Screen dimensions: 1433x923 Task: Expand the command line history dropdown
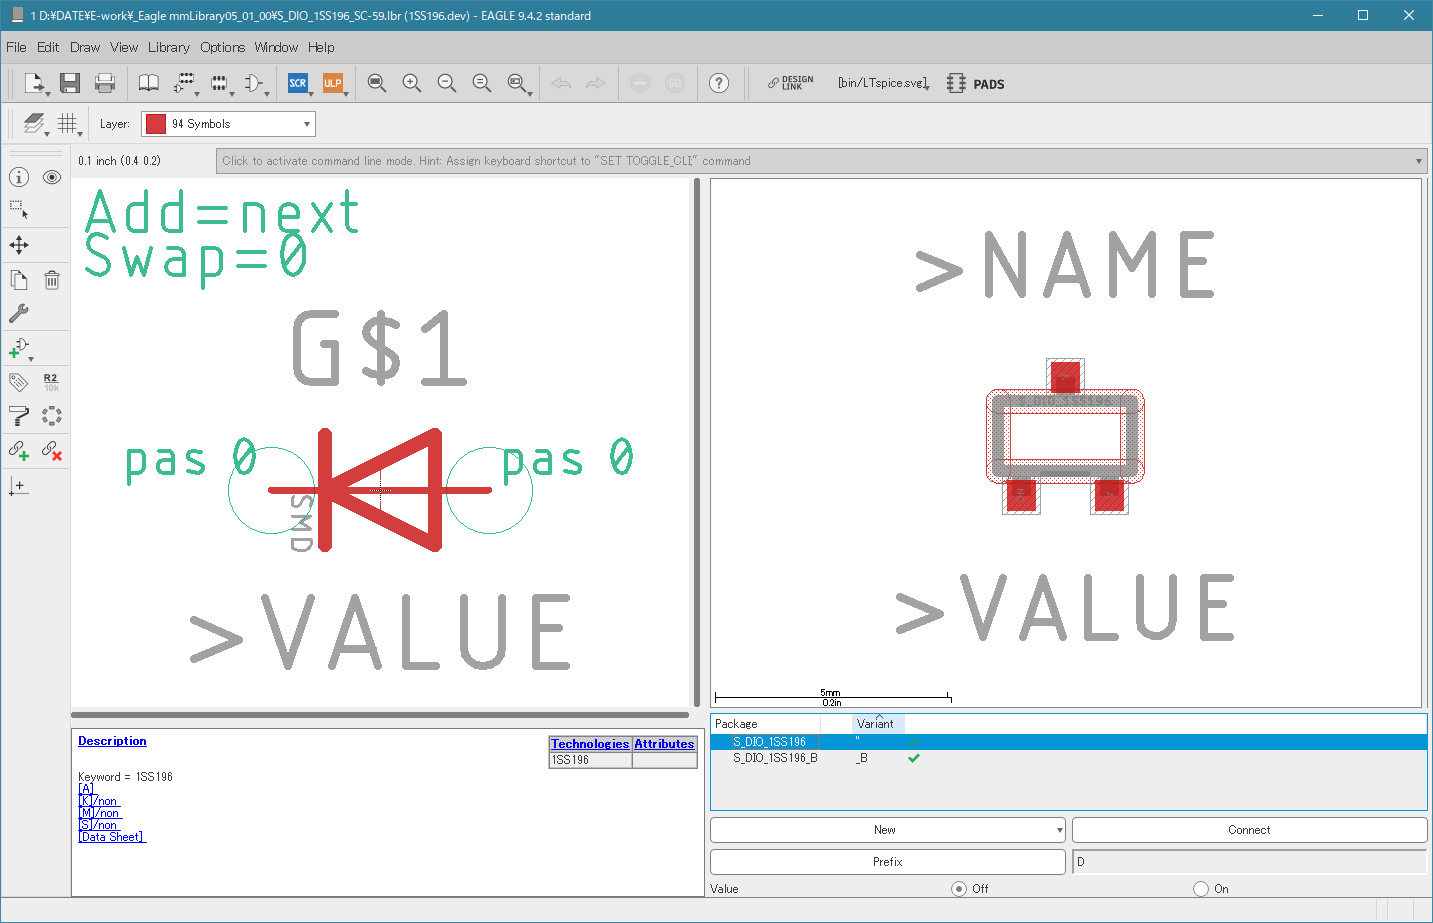pyautogui.click(x=1418, y=161)
